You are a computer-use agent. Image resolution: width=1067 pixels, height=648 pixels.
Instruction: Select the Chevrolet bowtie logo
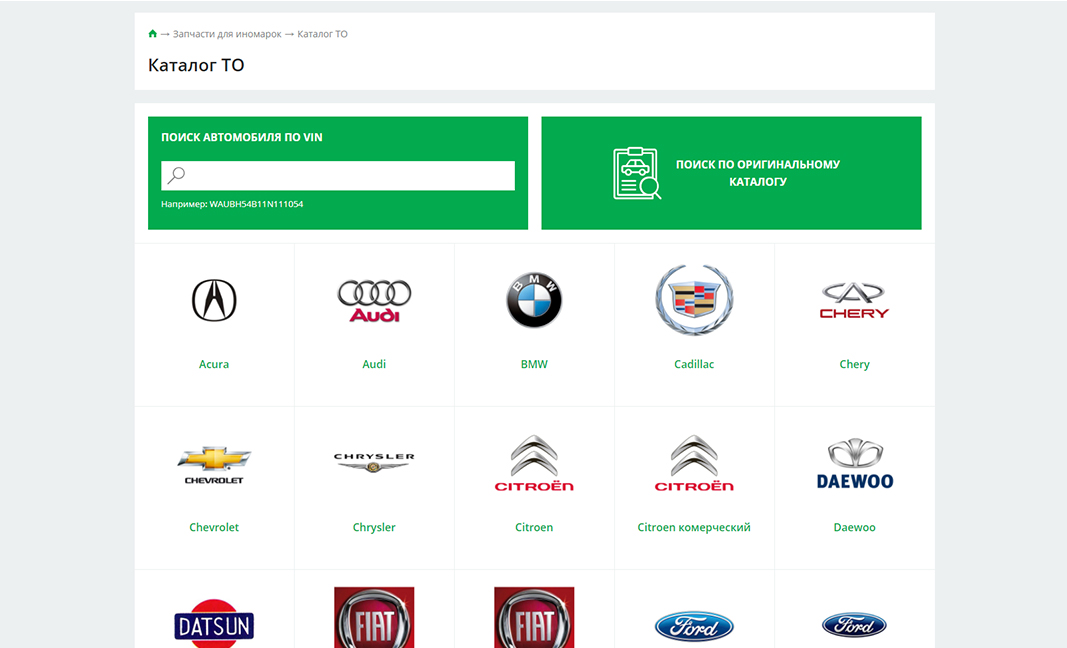214,466
